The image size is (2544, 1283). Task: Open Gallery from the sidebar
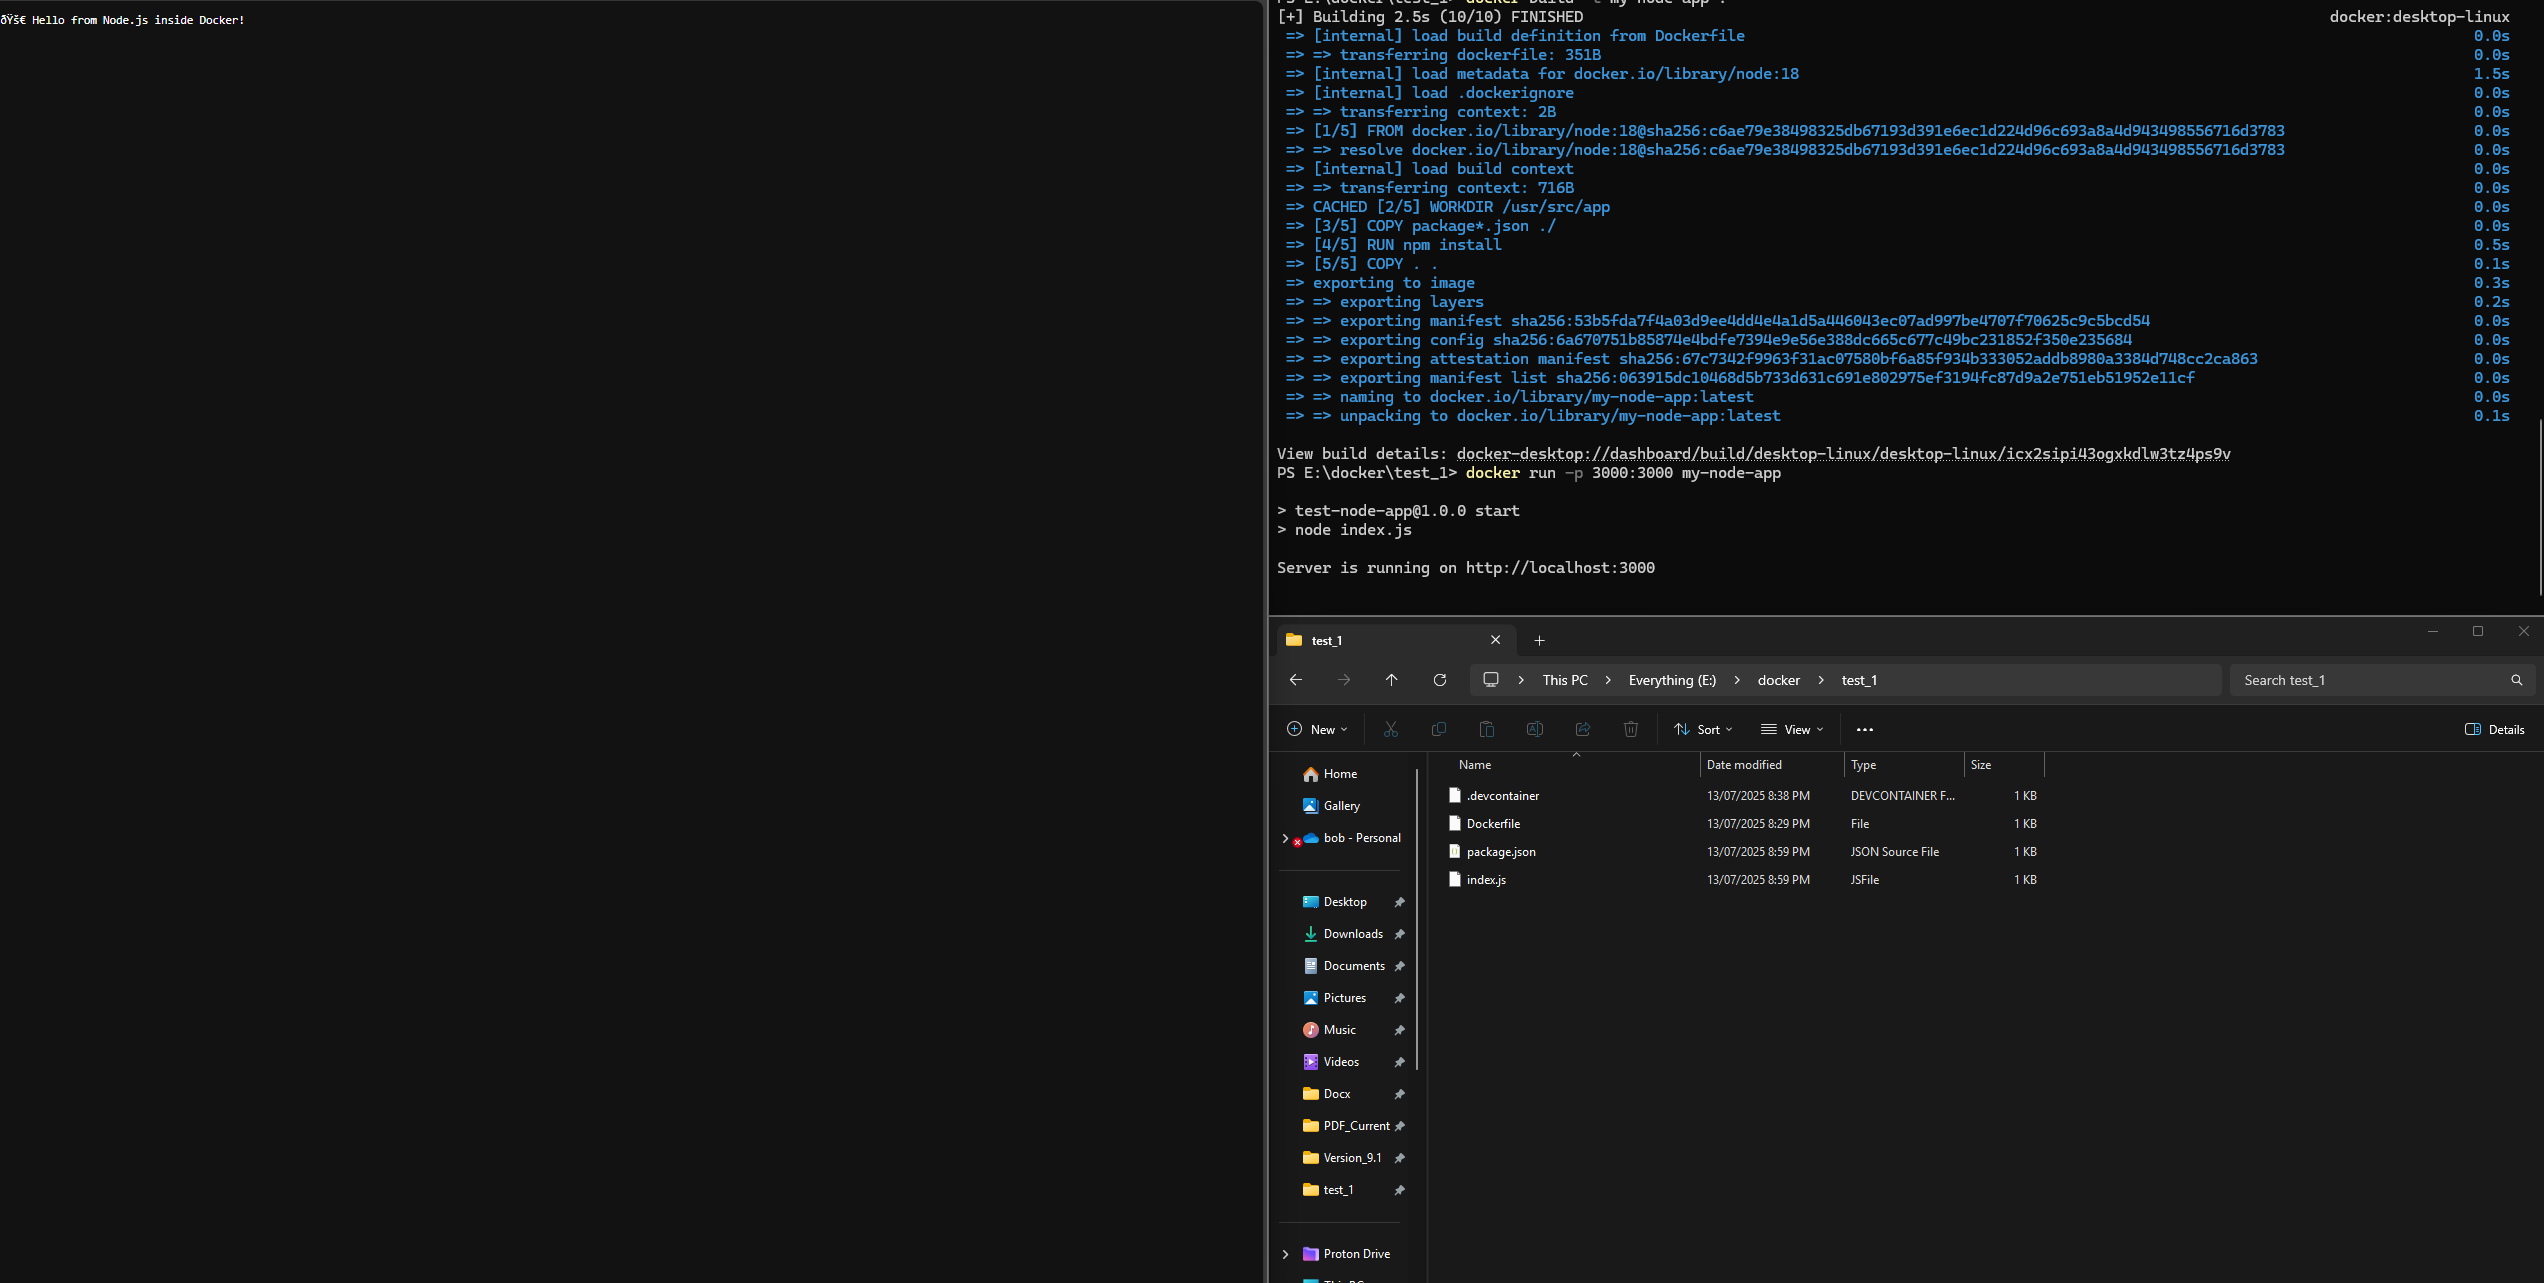click(1341, 805)
